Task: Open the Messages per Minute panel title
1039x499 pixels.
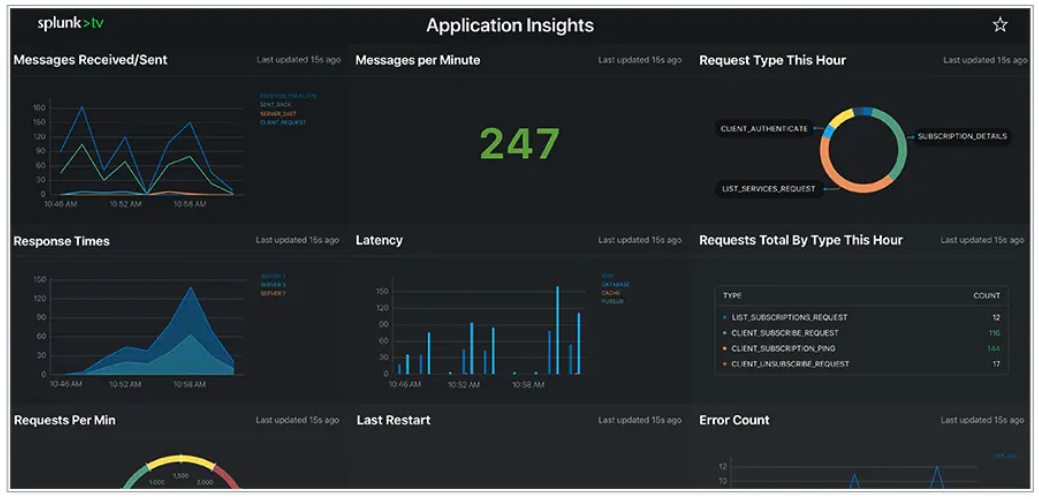Action: pyautogui.click(x=417, y=60)
